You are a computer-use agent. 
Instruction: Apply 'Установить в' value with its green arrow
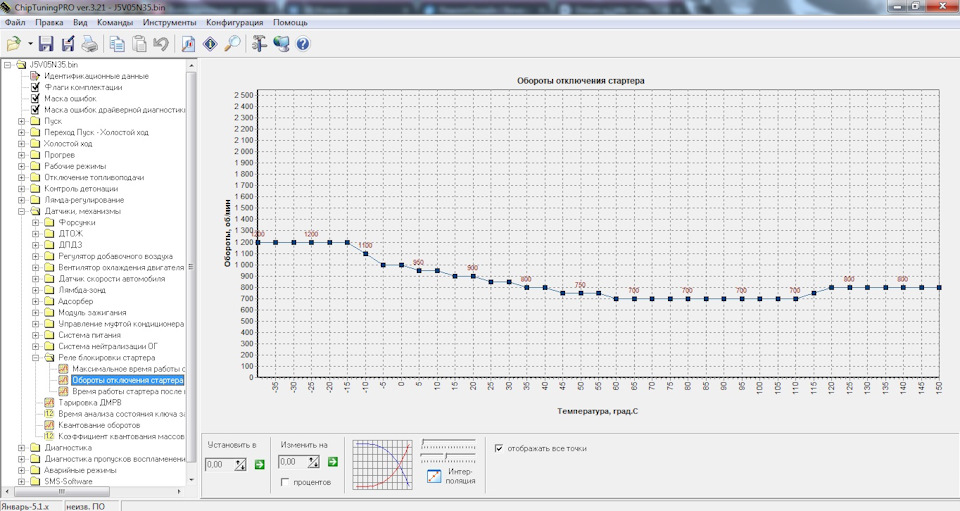(x=260, y=464)
